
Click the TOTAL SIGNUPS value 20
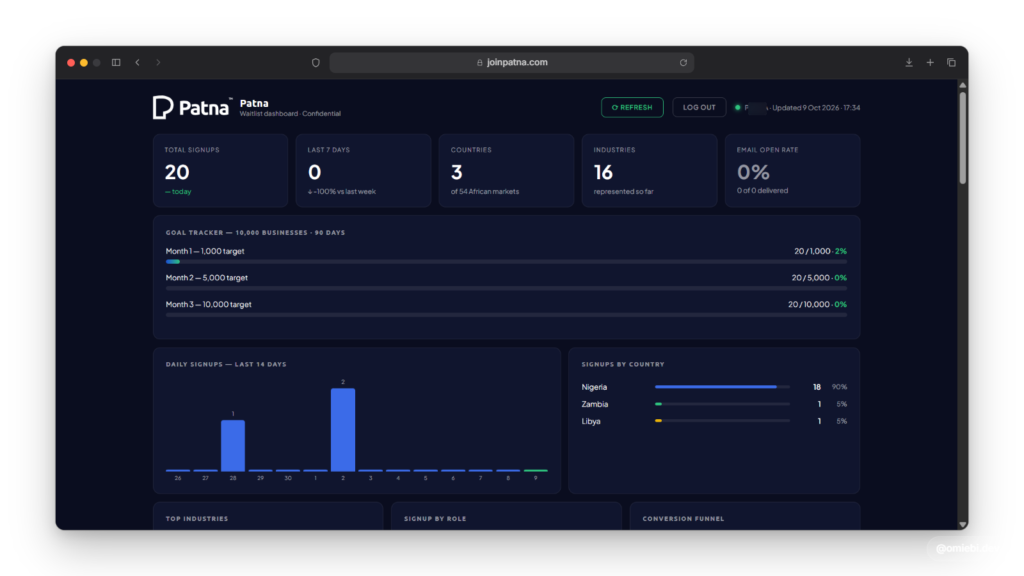click(x=177, y=172)
